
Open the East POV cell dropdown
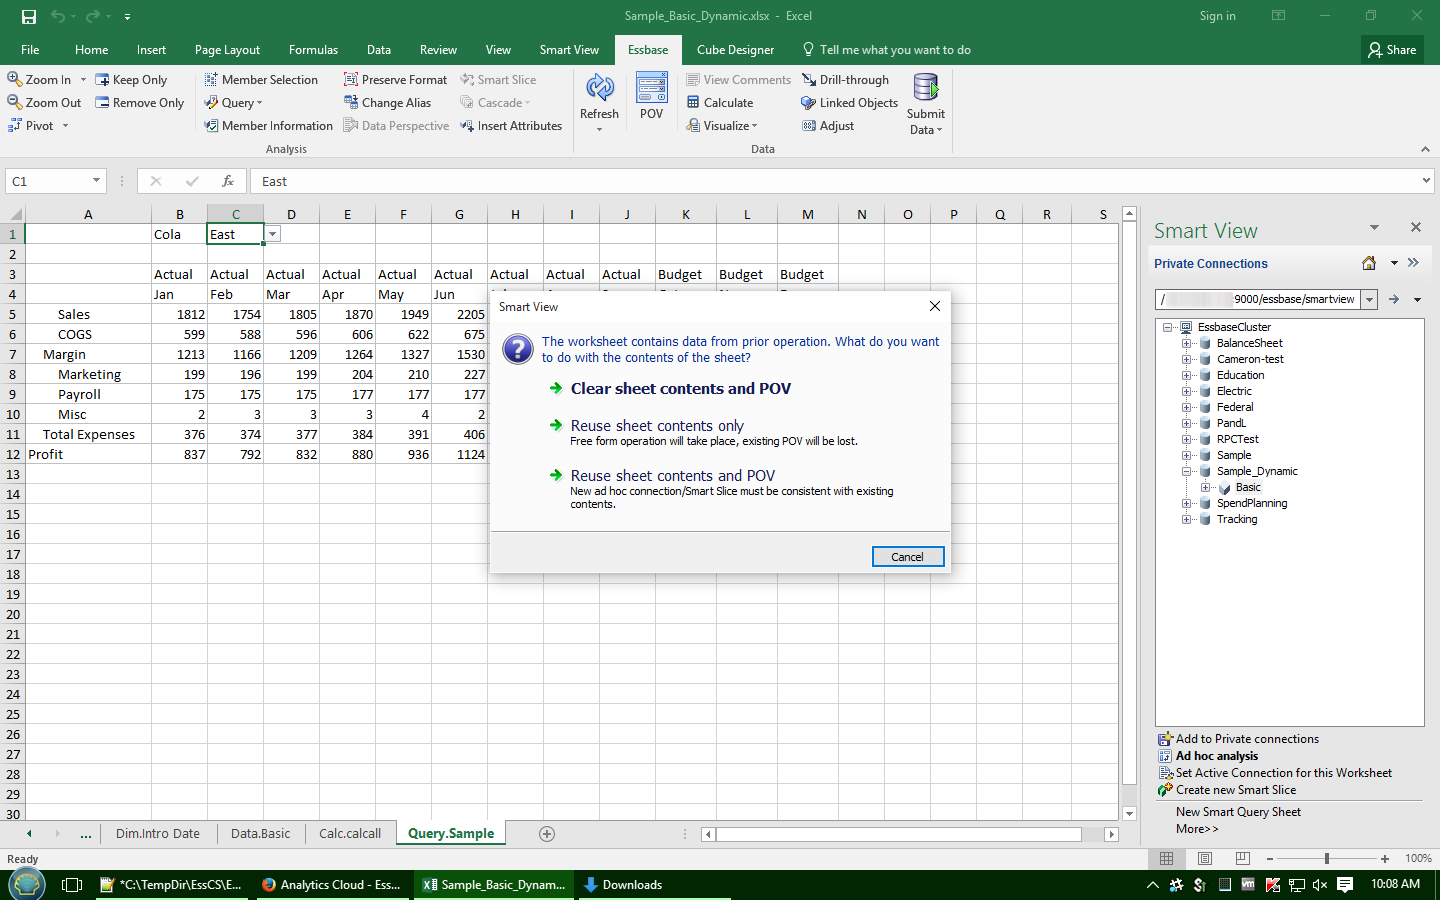(x=272, y=234)
